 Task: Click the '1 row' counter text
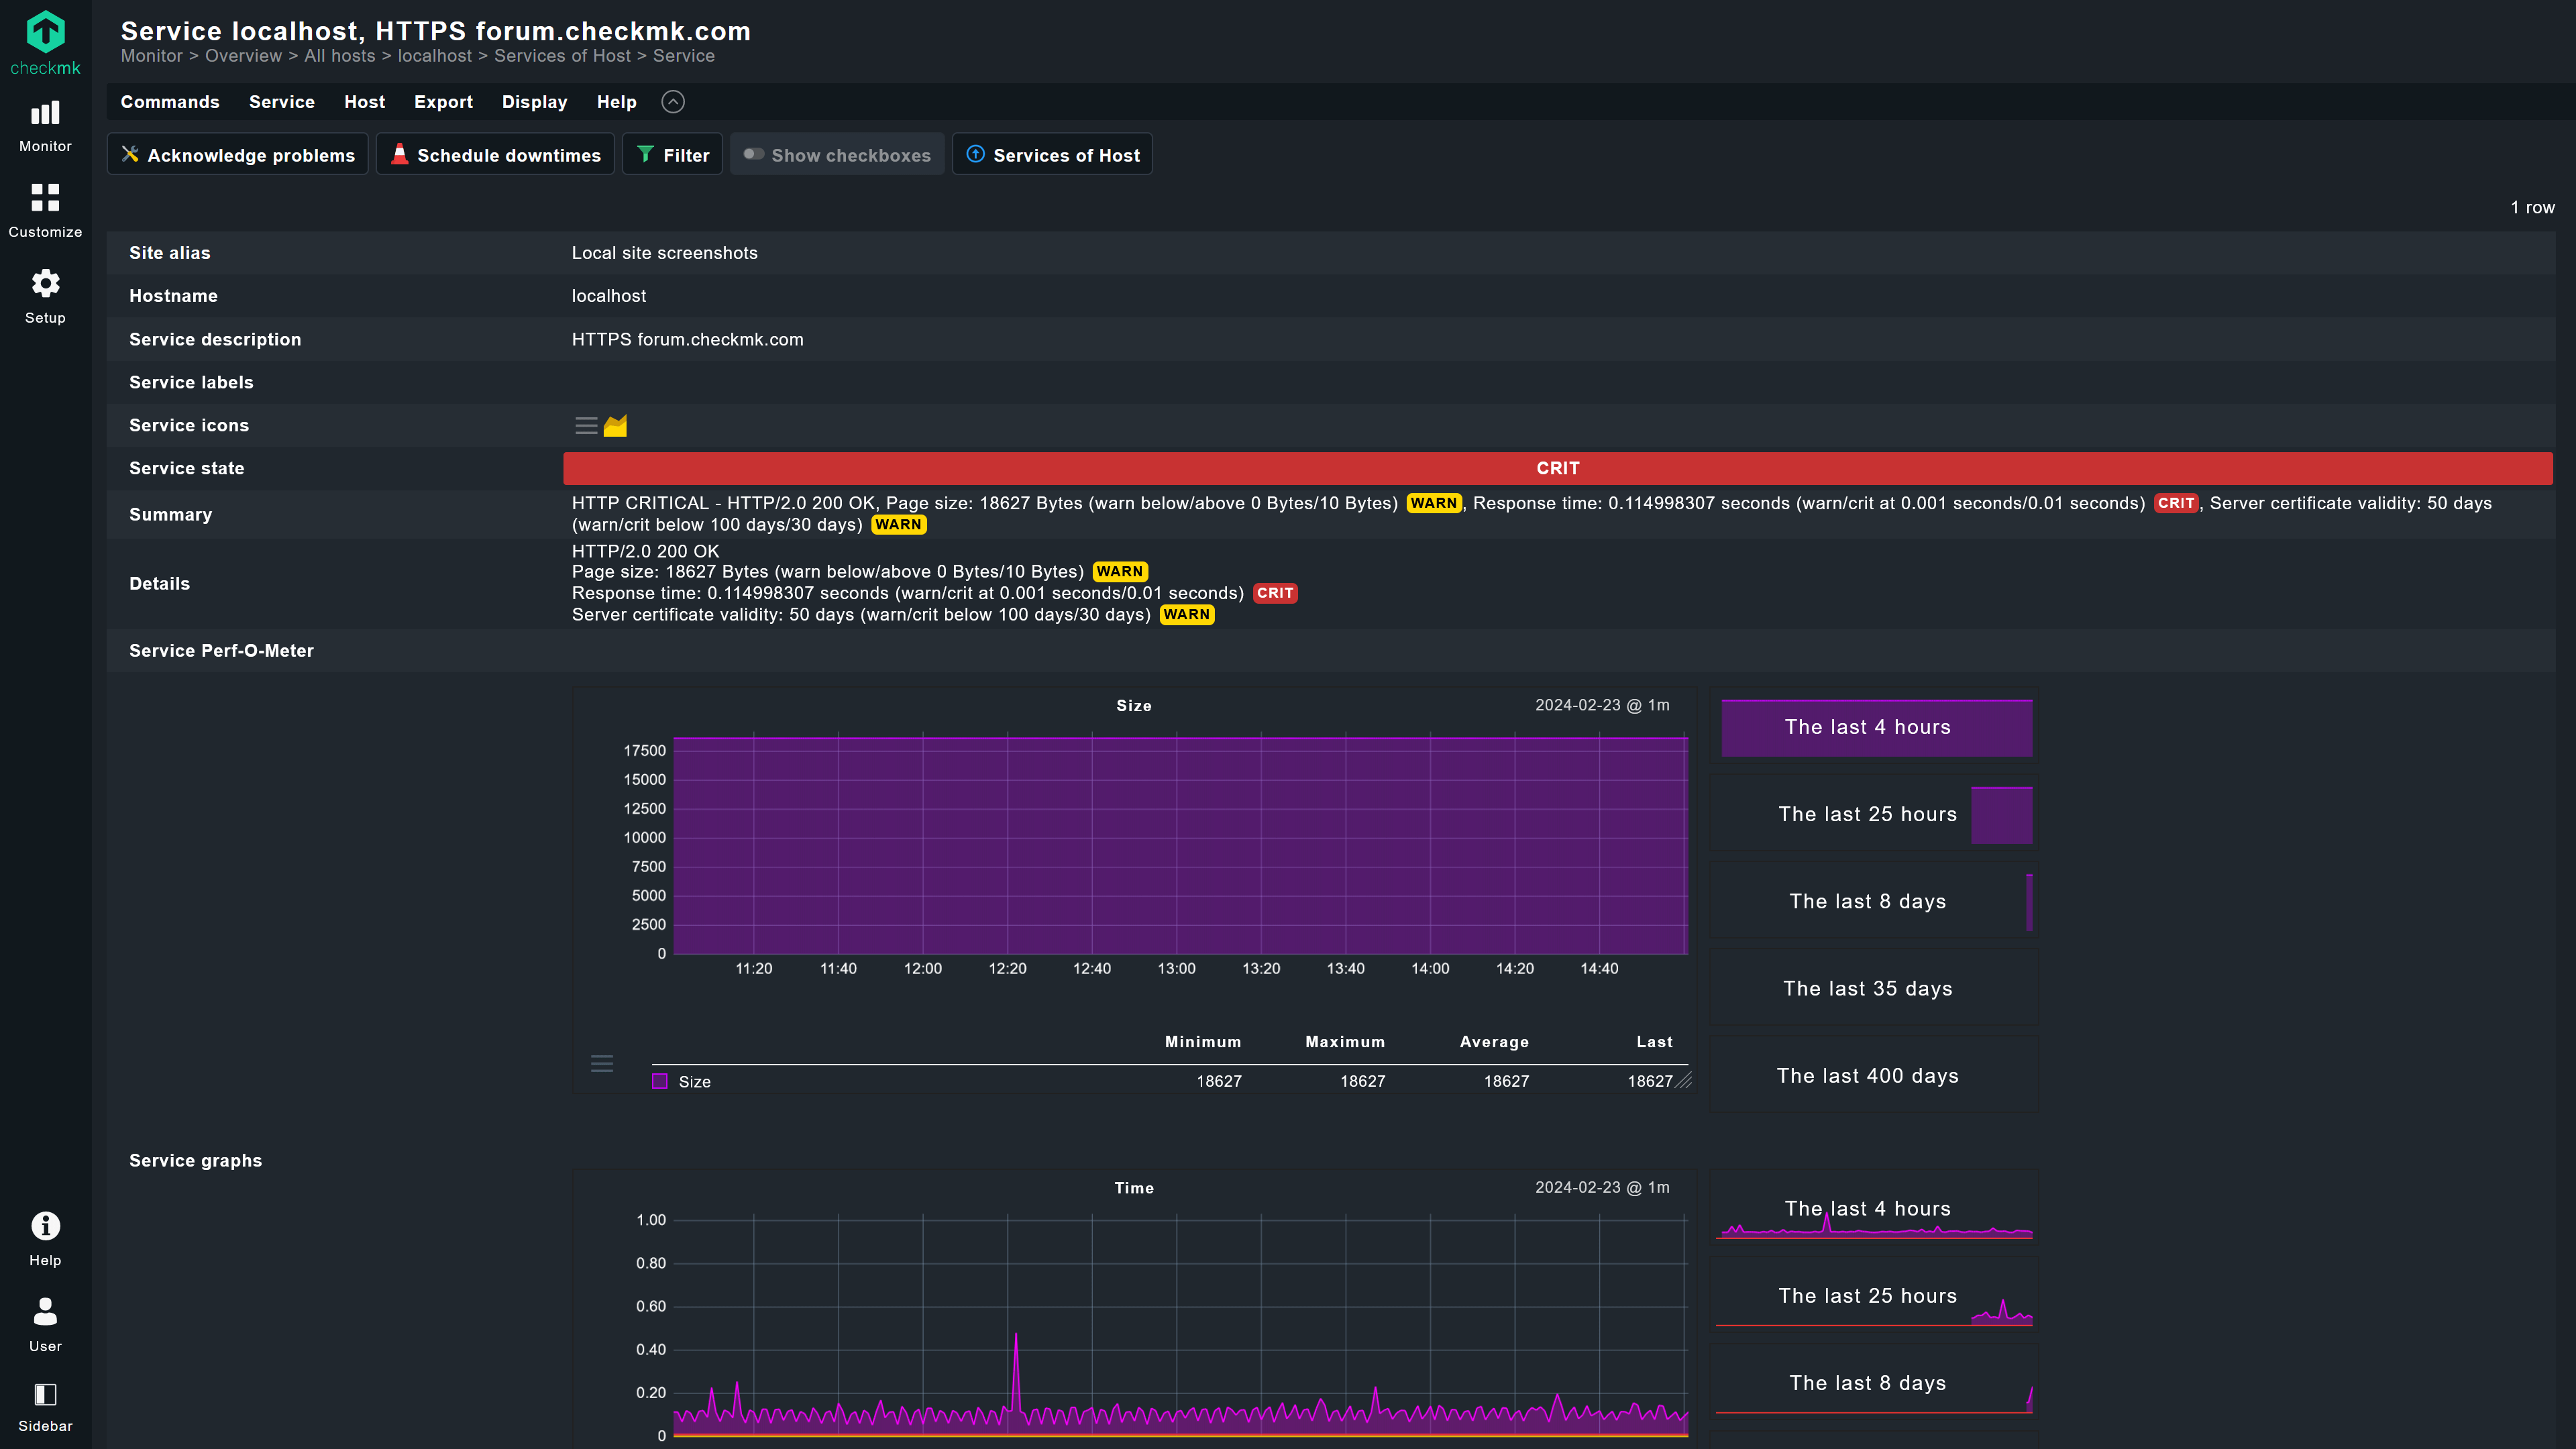[2532, 208]
